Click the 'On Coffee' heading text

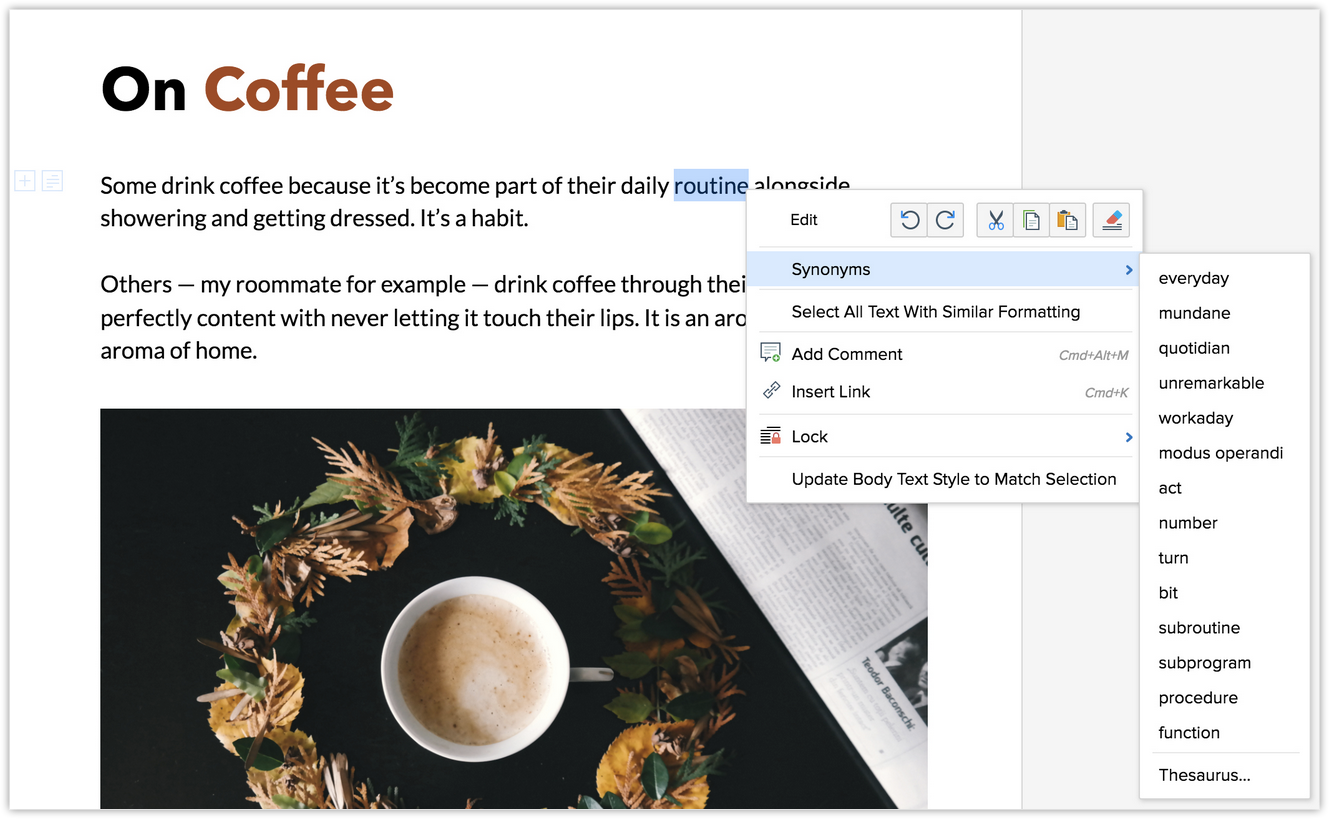coord(247,89)
